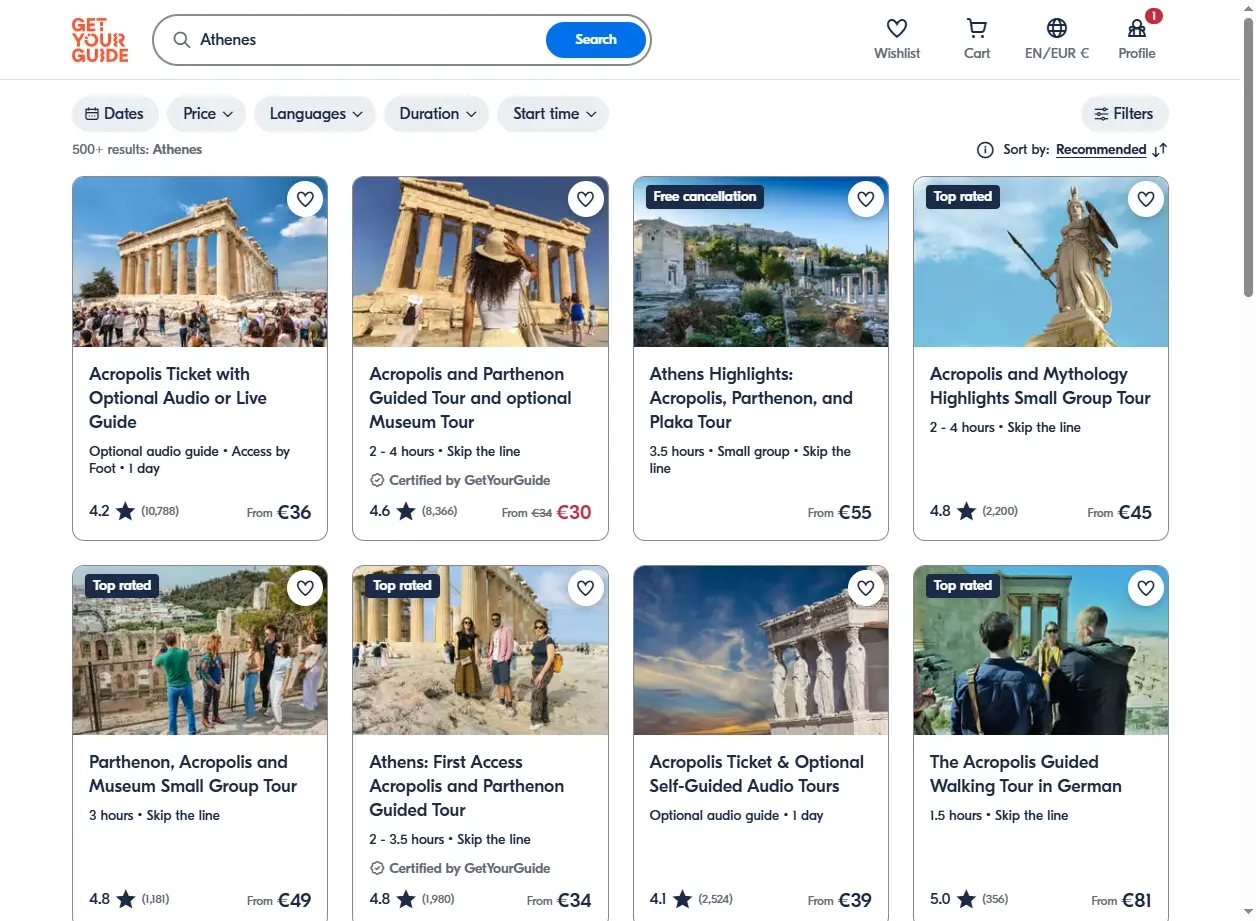Image resolution: width=1256 pixels, height=921 pixels.
Task: Click the 5.0 star rating with 356 reviews
Action: coord(969,899)
